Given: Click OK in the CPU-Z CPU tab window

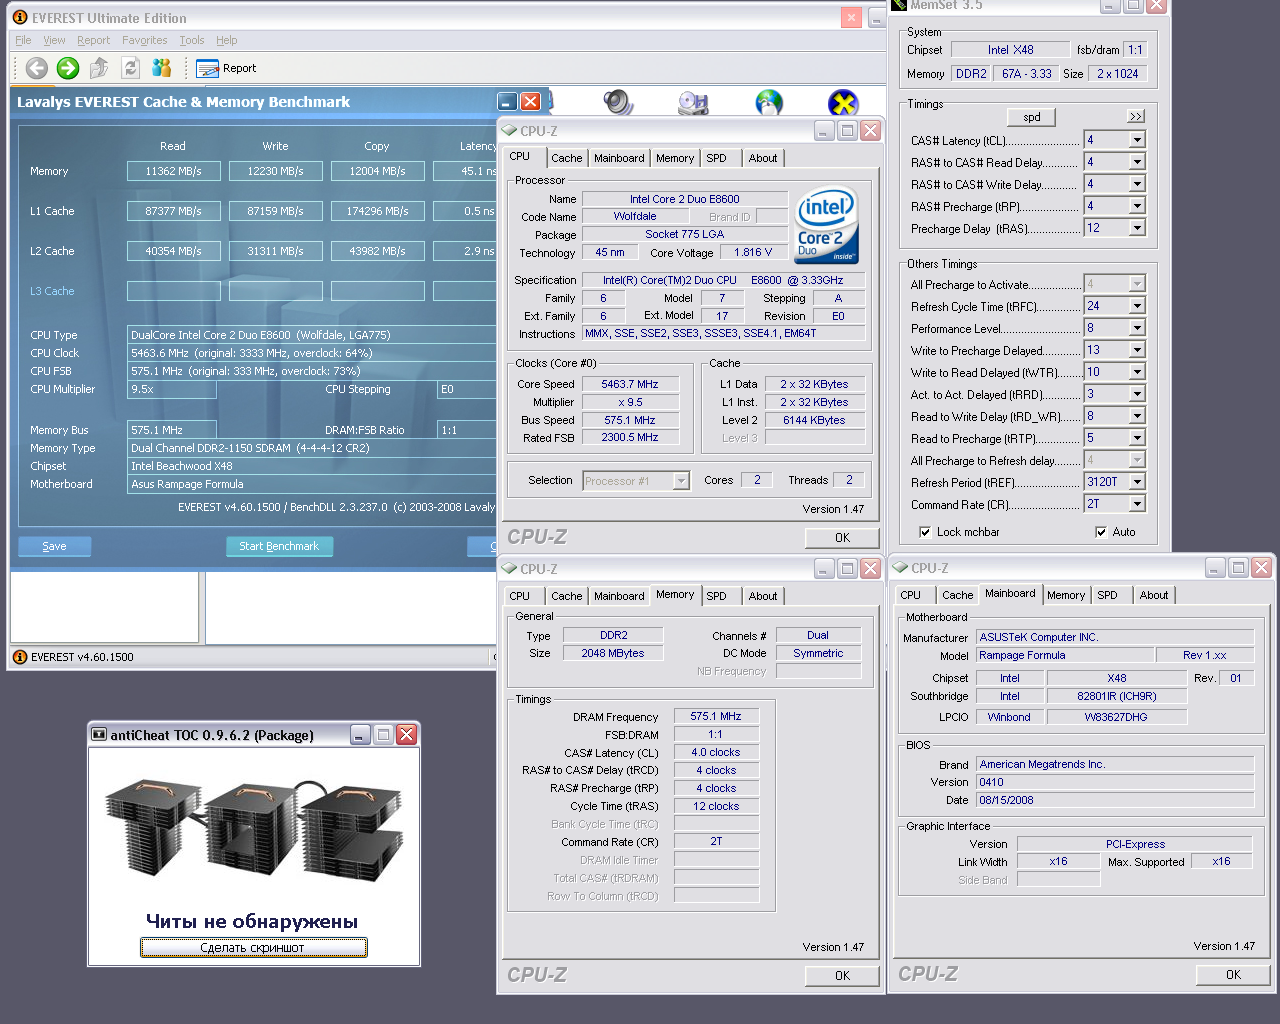Looking at the screenshot, I should click(842, 538).
